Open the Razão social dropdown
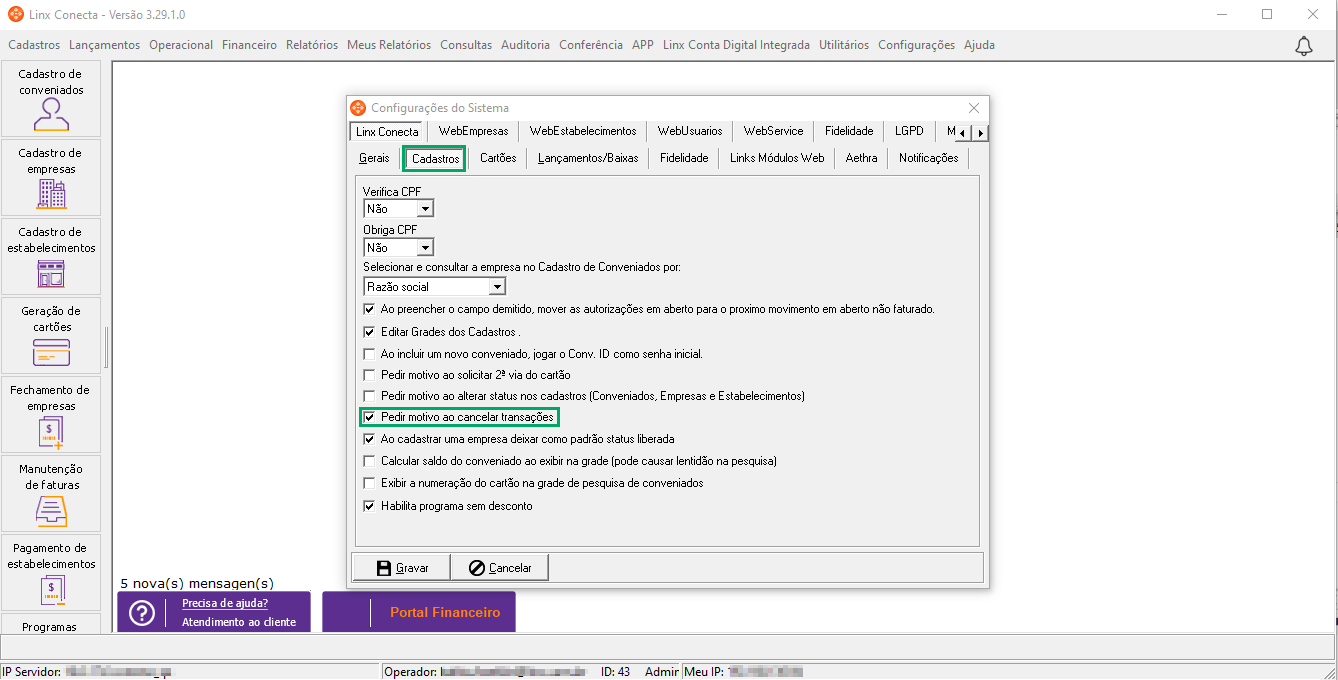 tap(497, 287)
